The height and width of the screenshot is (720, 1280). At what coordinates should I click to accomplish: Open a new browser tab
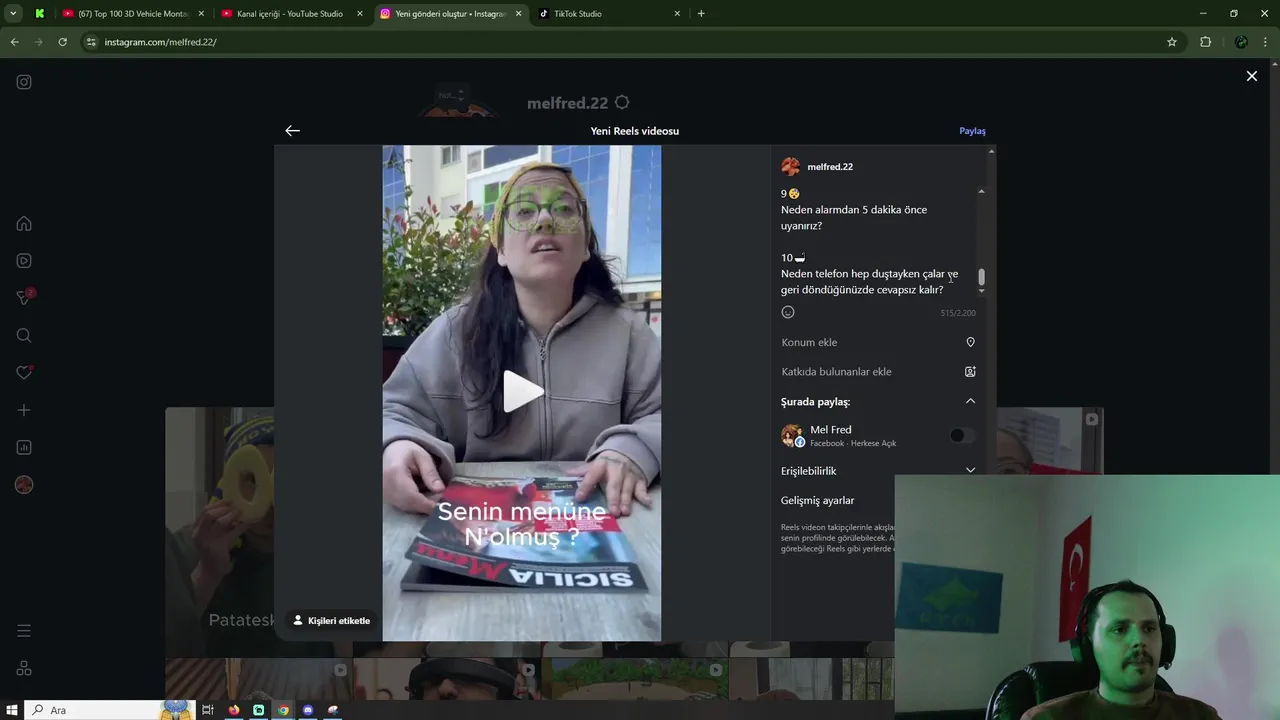[701, 14]
